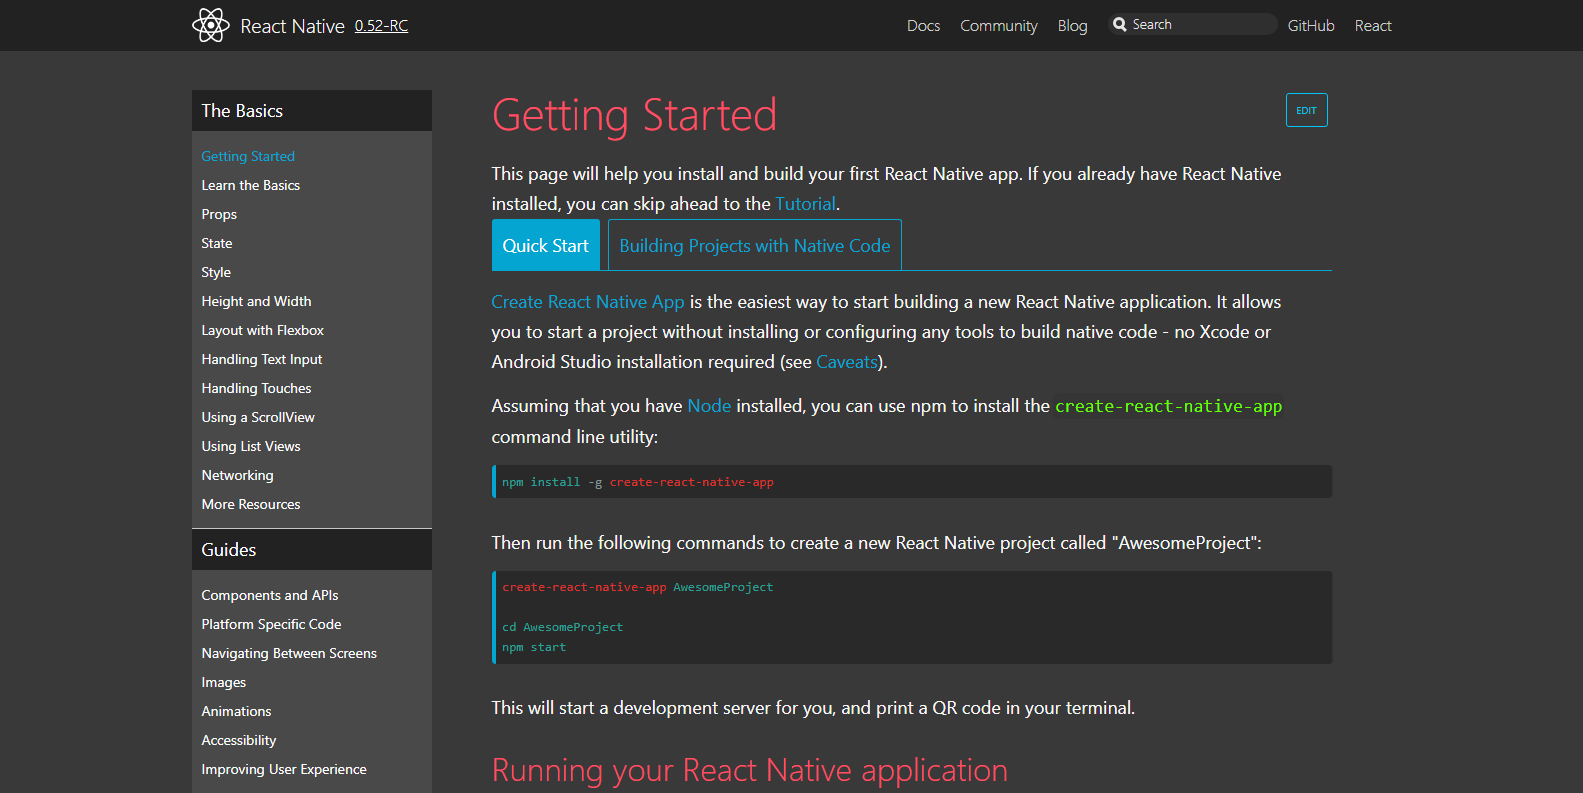The height and width of the screenshot is (793, 1583).
Task: Open the Node link
Action: pyautogui.click(x=709, y=406)
